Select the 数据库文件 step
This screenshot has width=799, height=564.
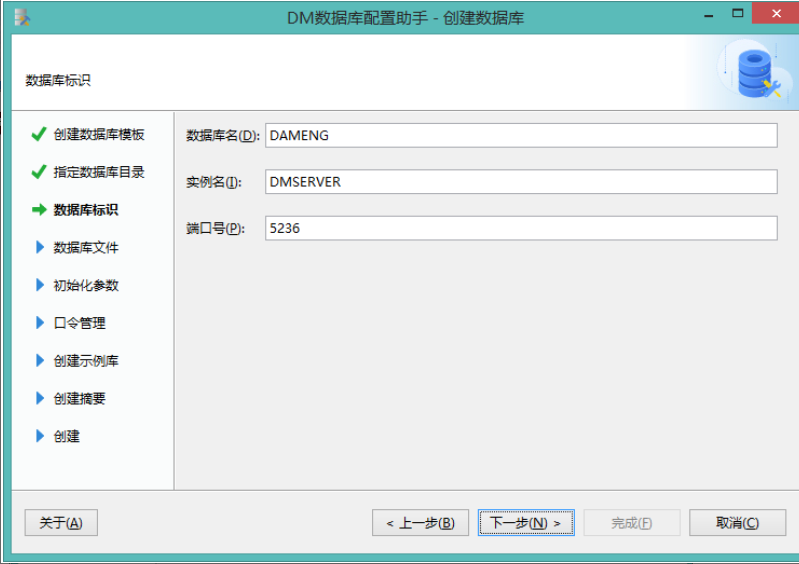point(86,248)
